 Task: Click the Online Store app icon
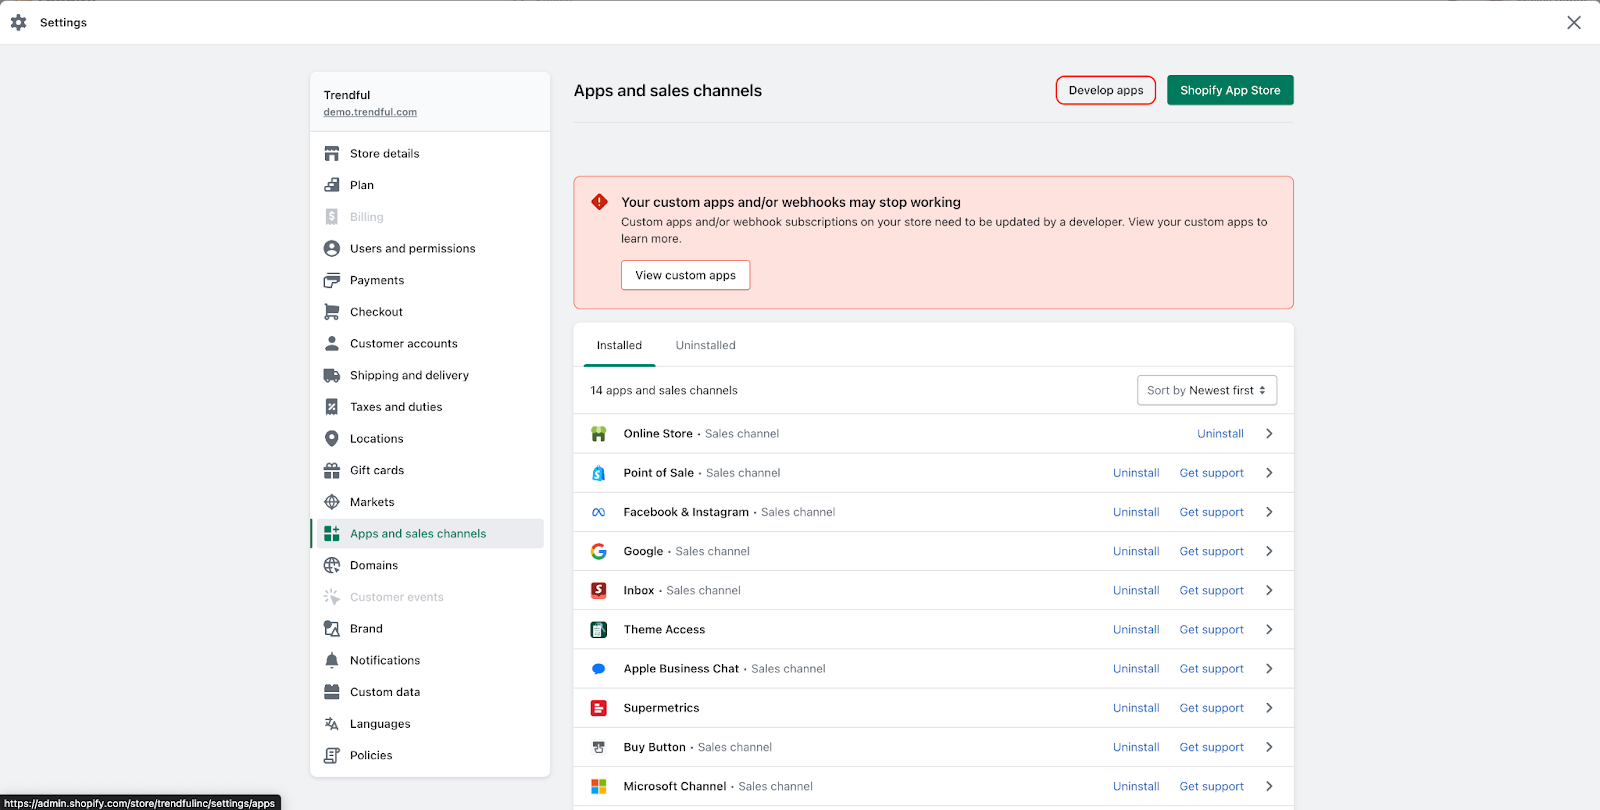coord(599,434)
